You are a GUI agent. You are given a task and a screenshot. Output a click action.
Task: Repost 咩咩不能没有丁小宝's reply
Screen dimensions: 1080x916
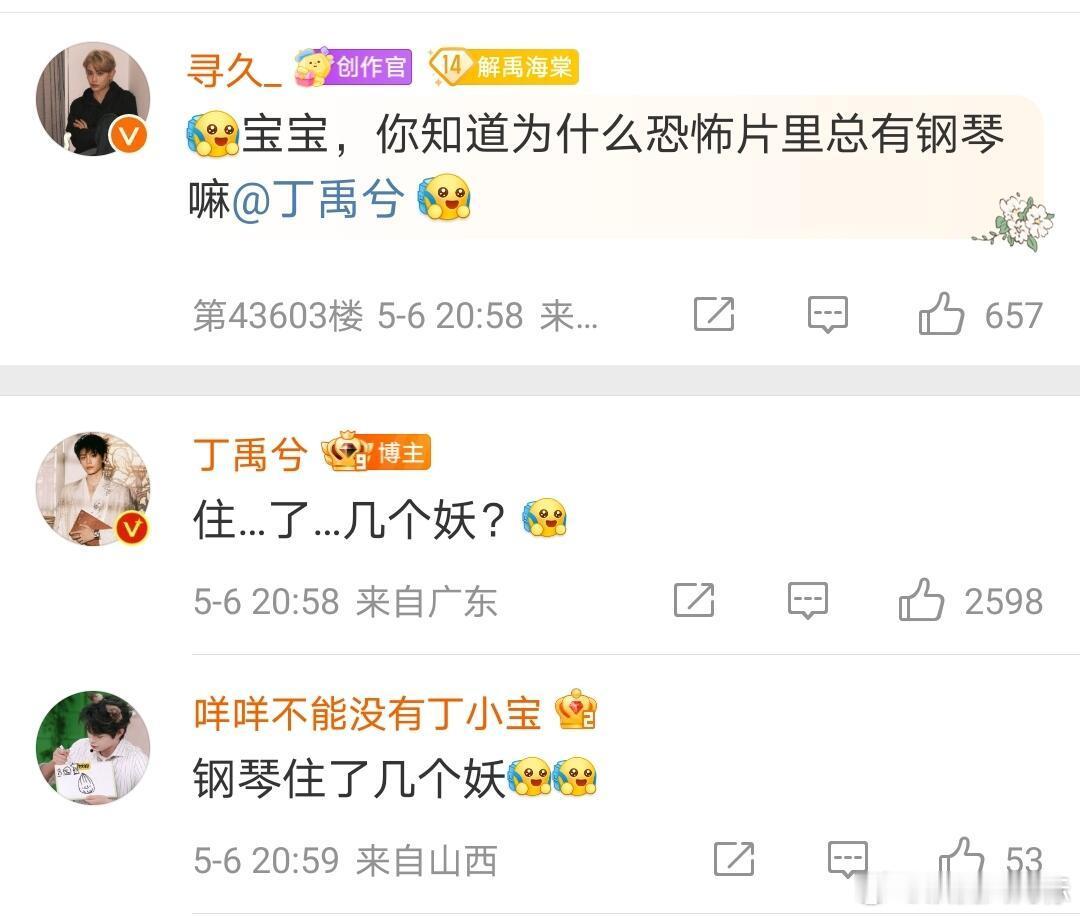734,859
